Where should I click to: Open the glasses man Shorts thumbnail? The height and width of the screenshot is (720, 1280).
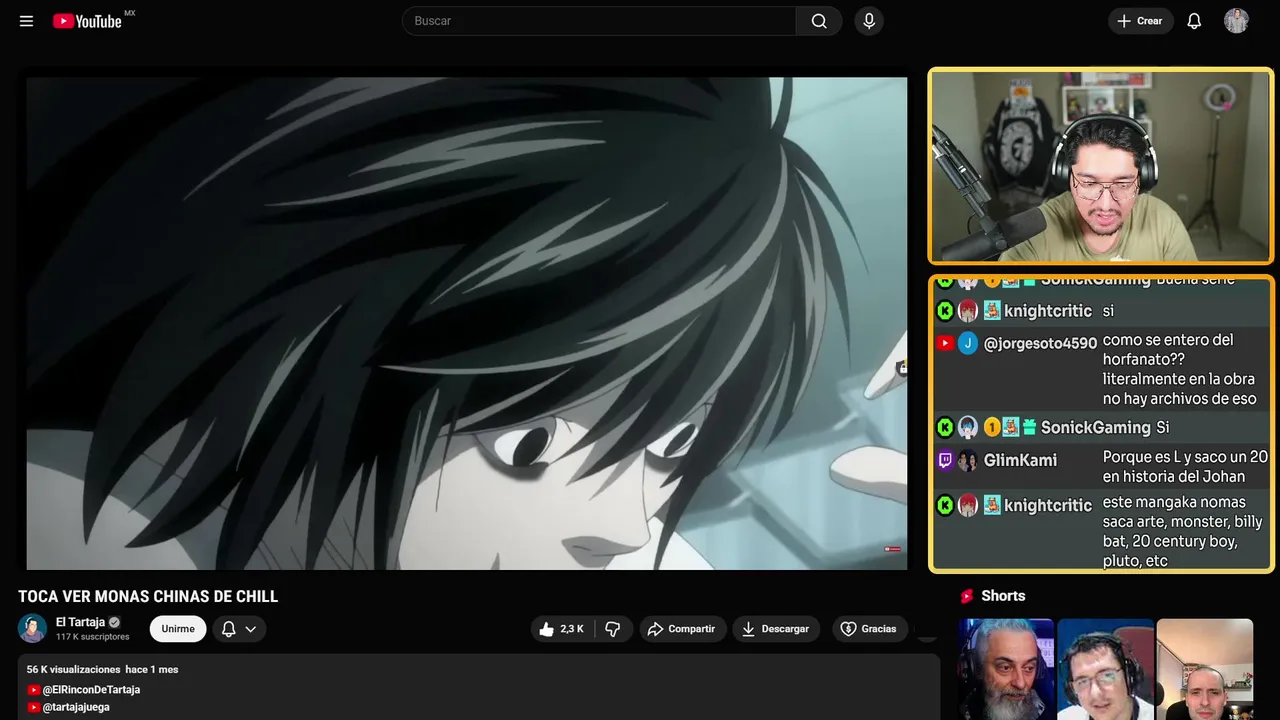[x=1105, y=669]
